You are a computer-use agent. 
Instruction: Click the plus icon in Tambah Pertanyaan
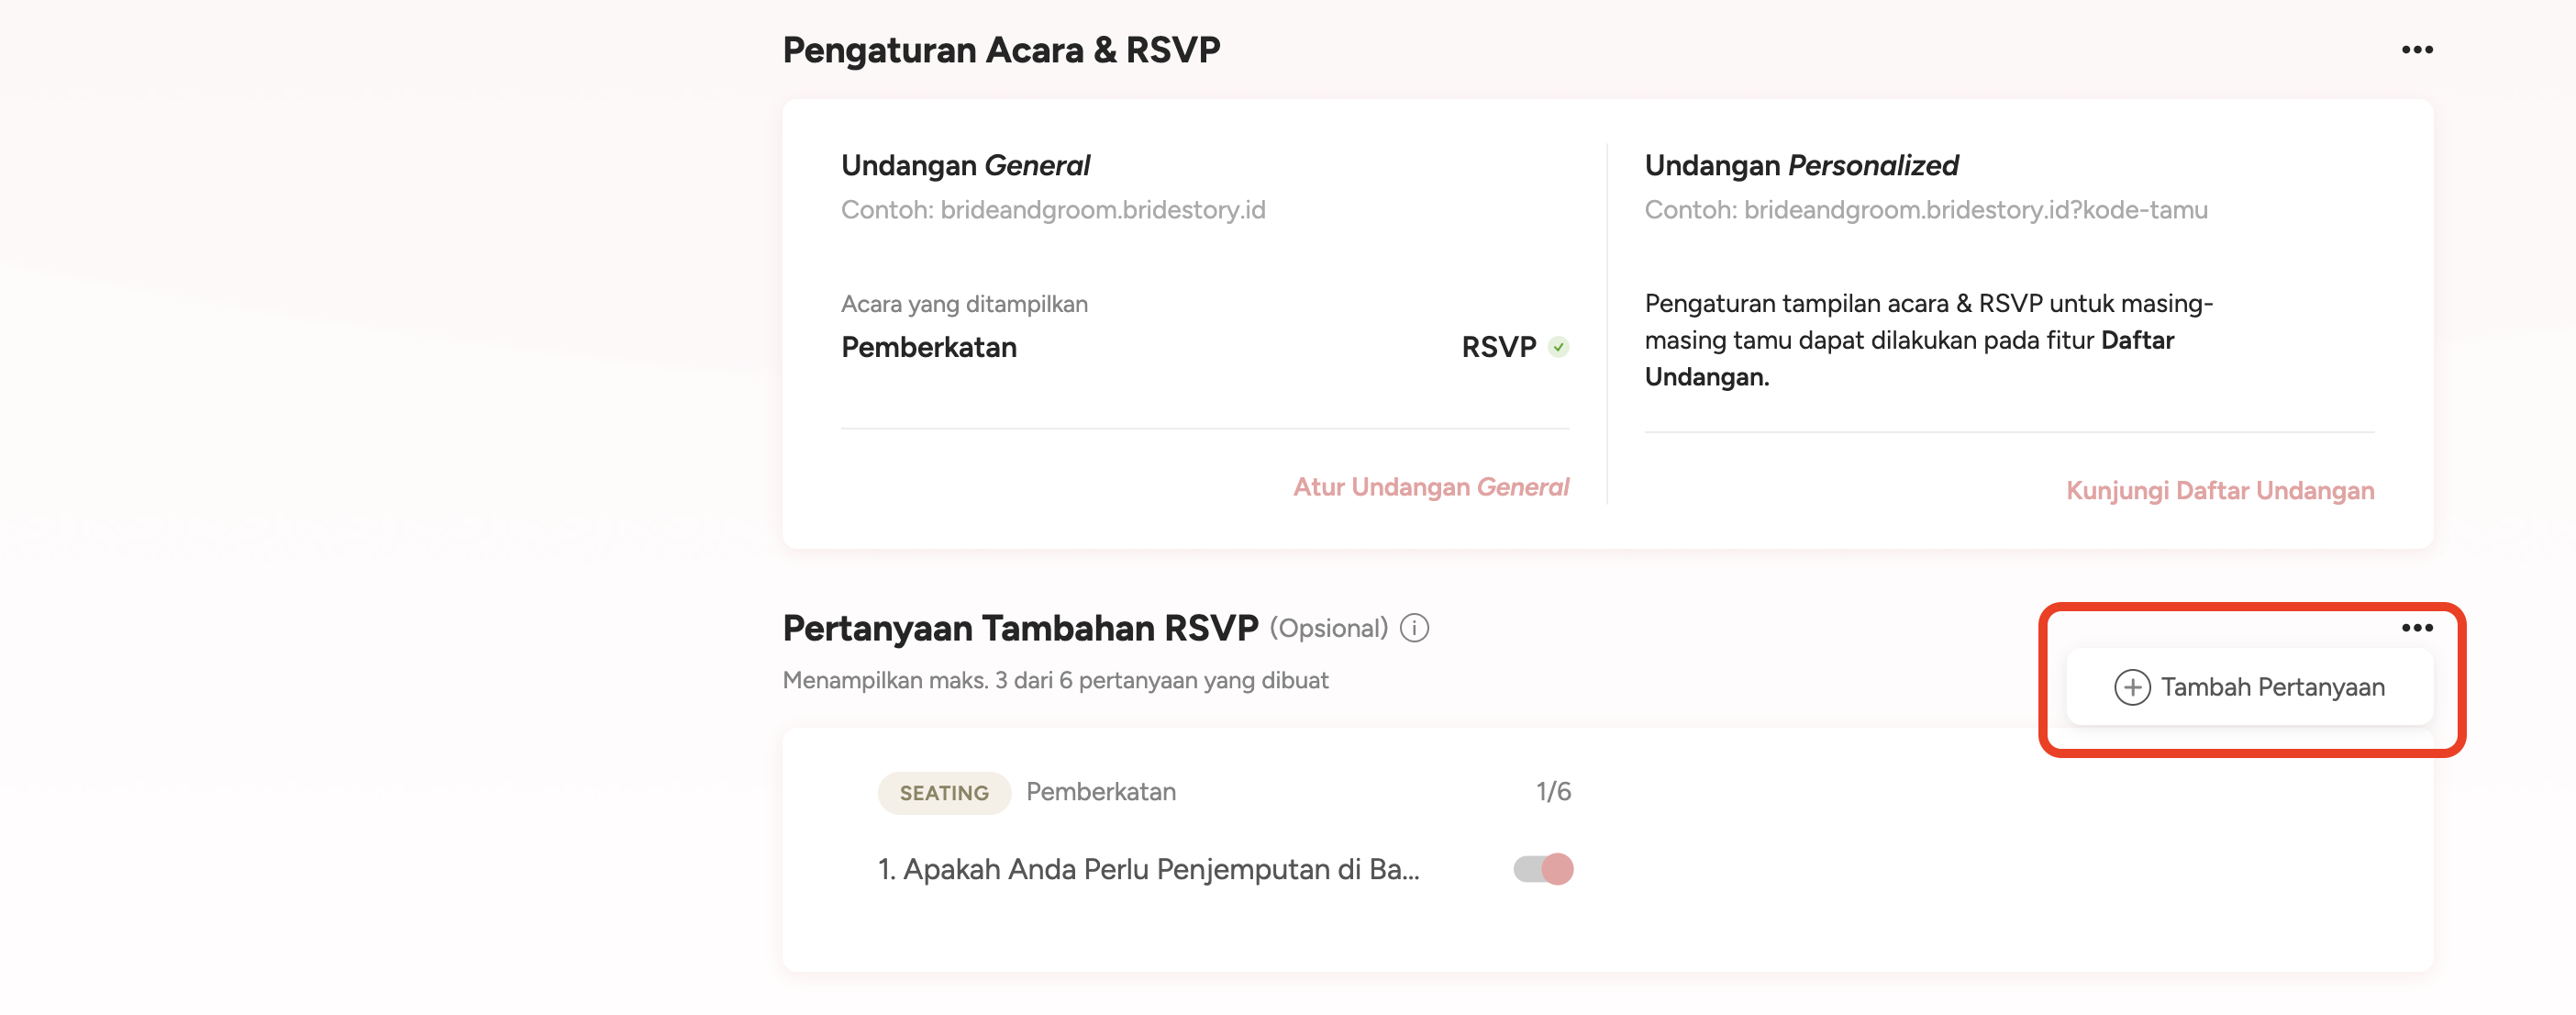(x=2131, y=687)
